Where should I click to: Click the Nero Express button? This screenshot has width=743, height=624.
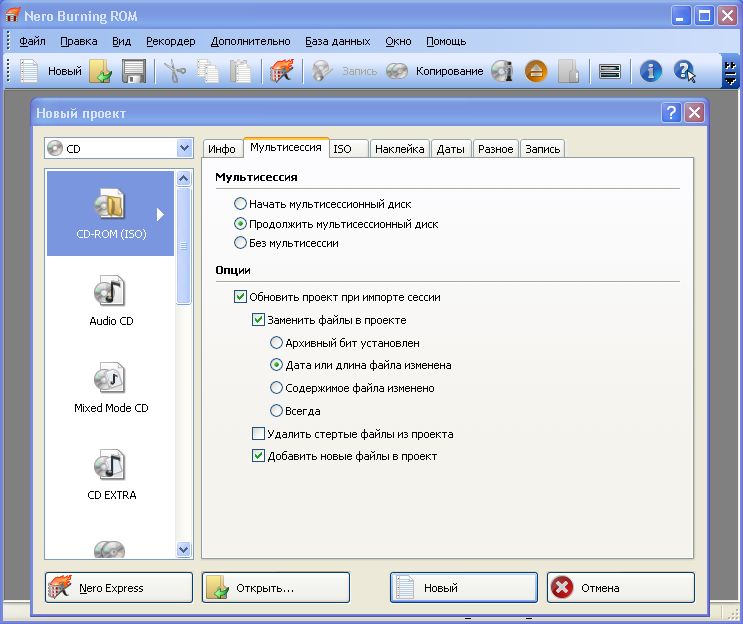point(119,588)
